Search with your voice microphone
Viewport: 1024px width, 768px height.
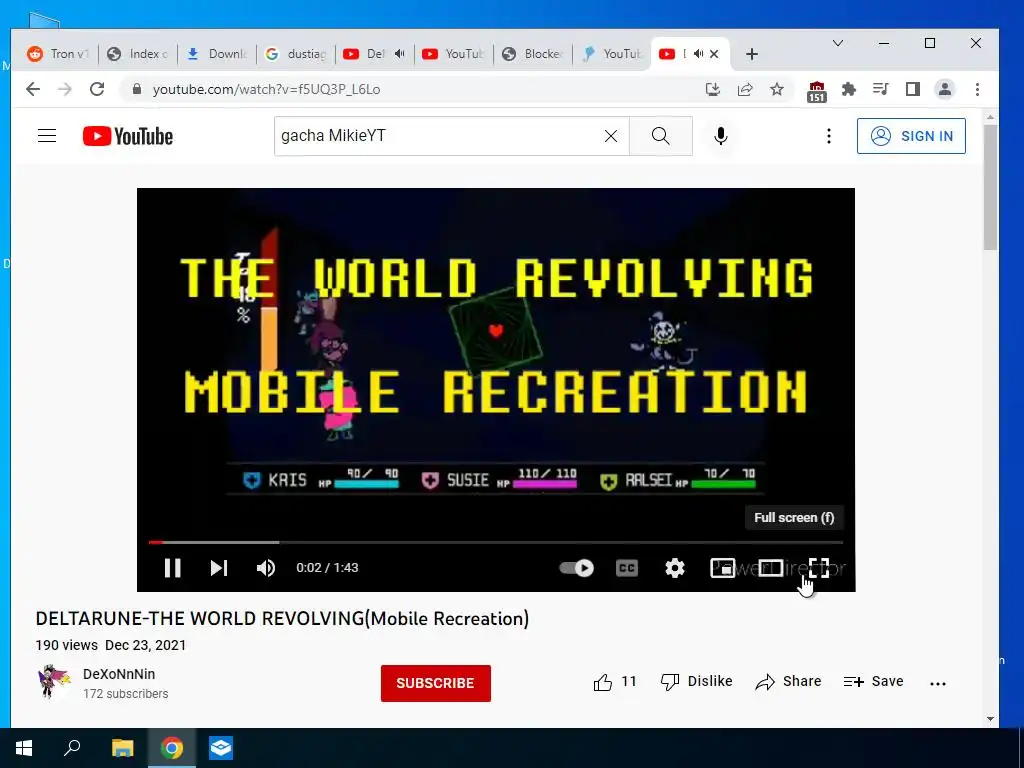click(720, 136)
